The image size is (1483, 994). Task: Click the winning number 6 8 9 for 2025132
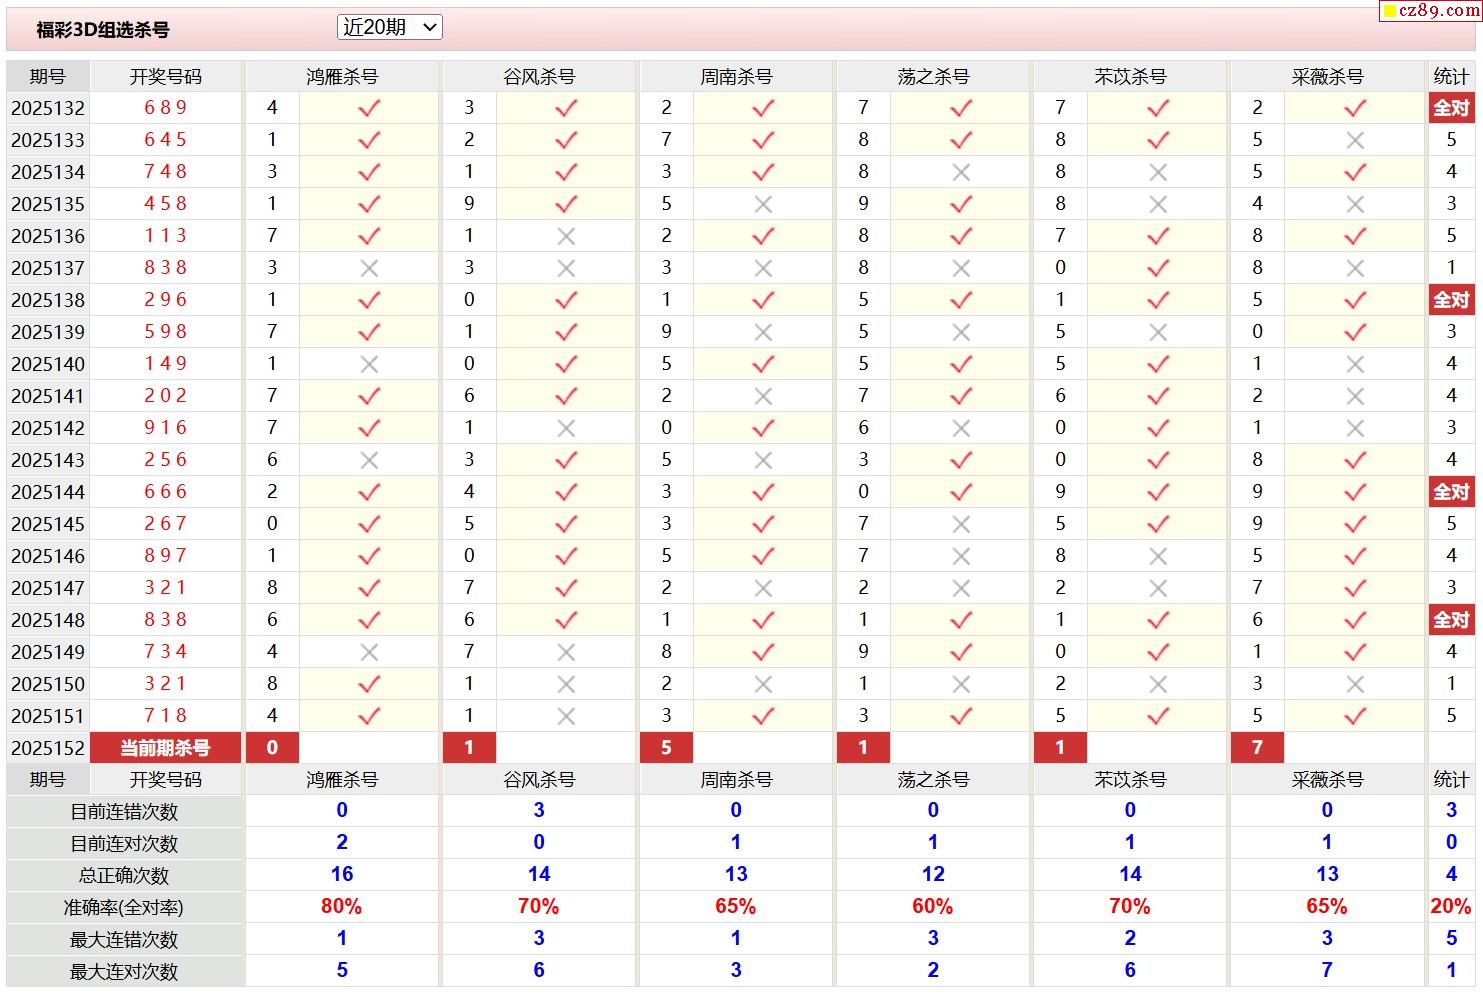point(165,108)
